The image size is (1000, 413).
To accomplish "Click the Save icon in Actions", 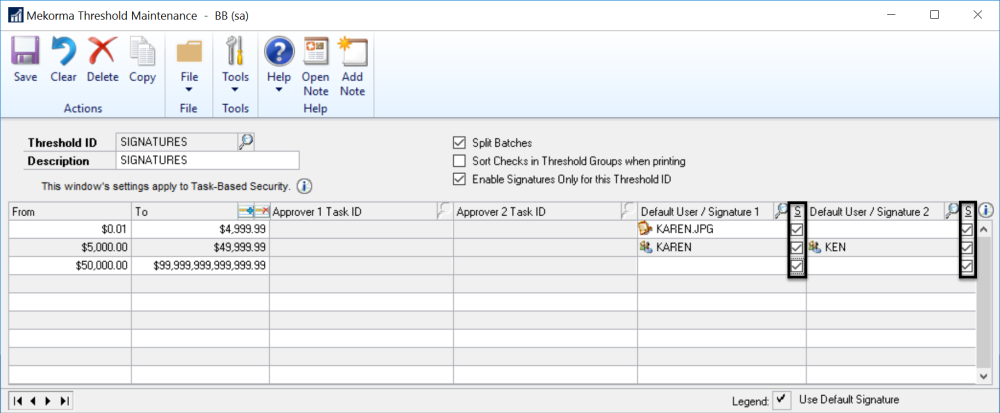I will point(25,52).
